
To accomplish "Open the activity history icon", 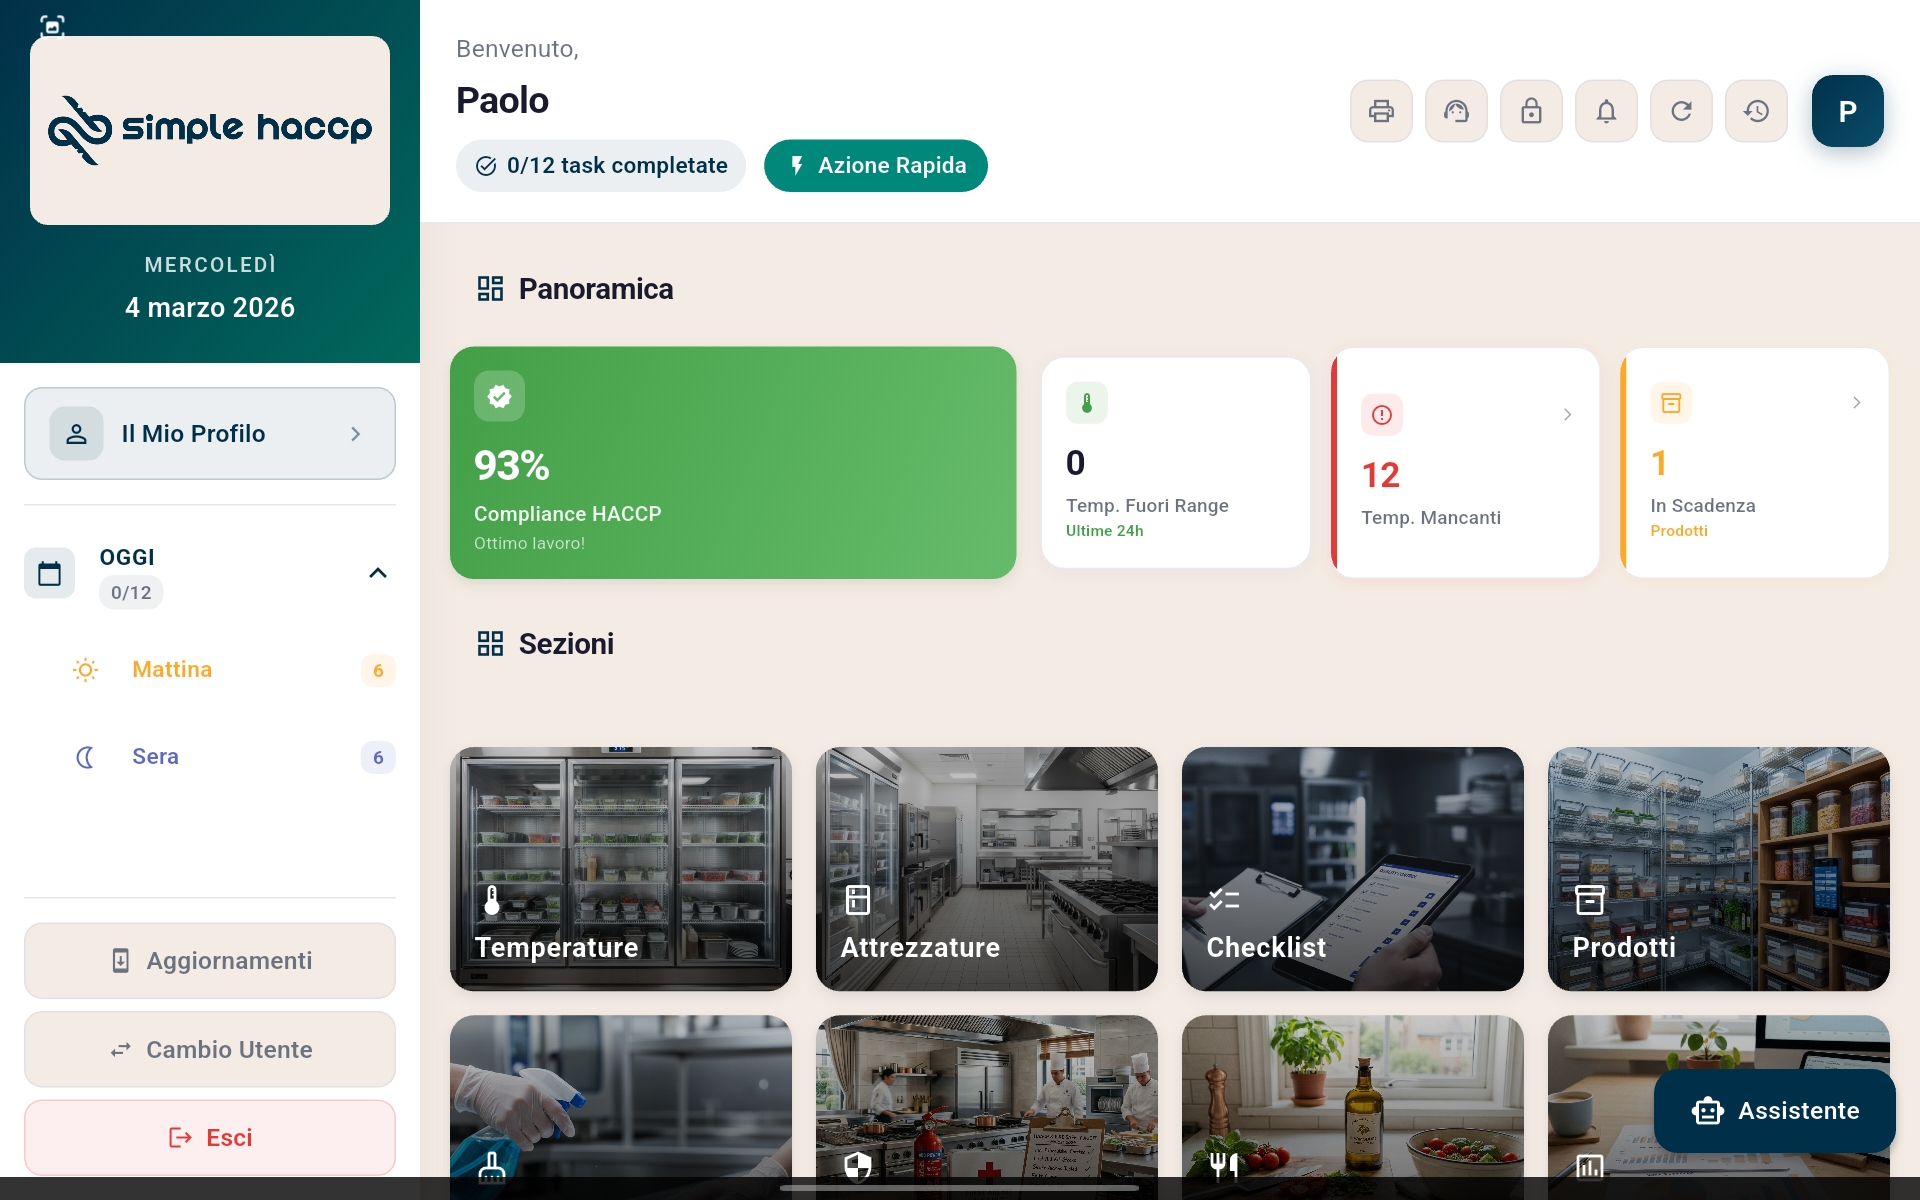I will coord(1756,111).
